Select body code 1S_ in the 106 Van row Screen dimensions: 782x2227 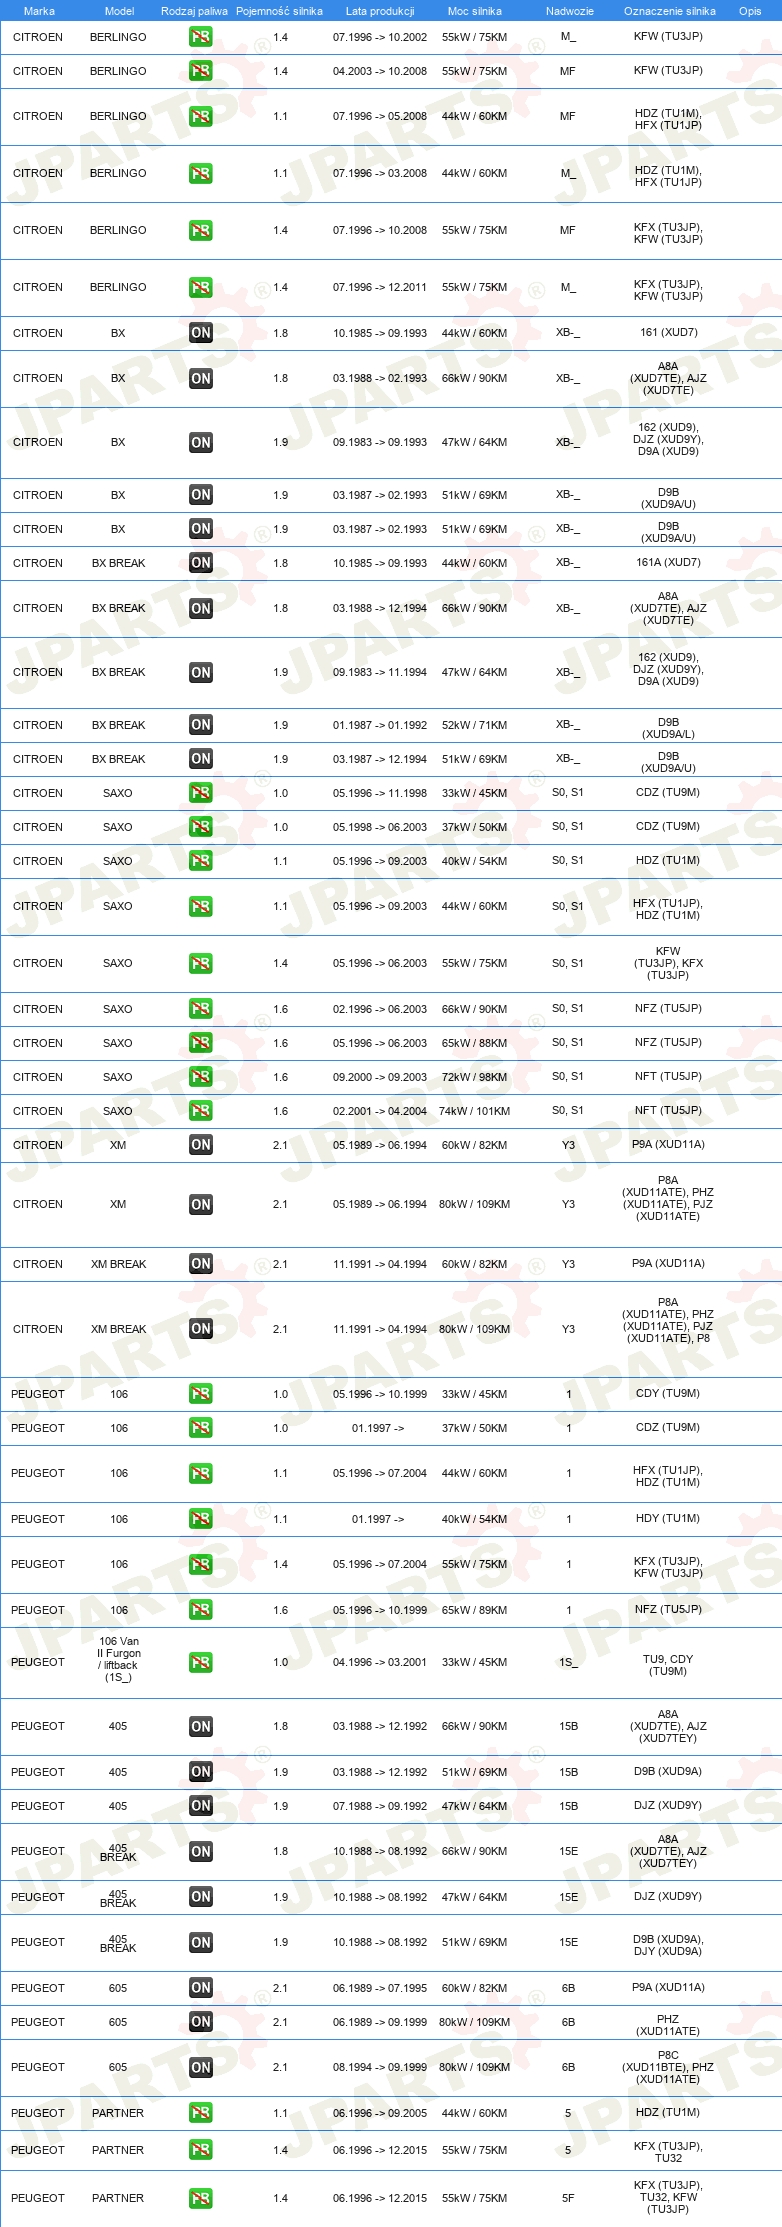pos(568,1662)
